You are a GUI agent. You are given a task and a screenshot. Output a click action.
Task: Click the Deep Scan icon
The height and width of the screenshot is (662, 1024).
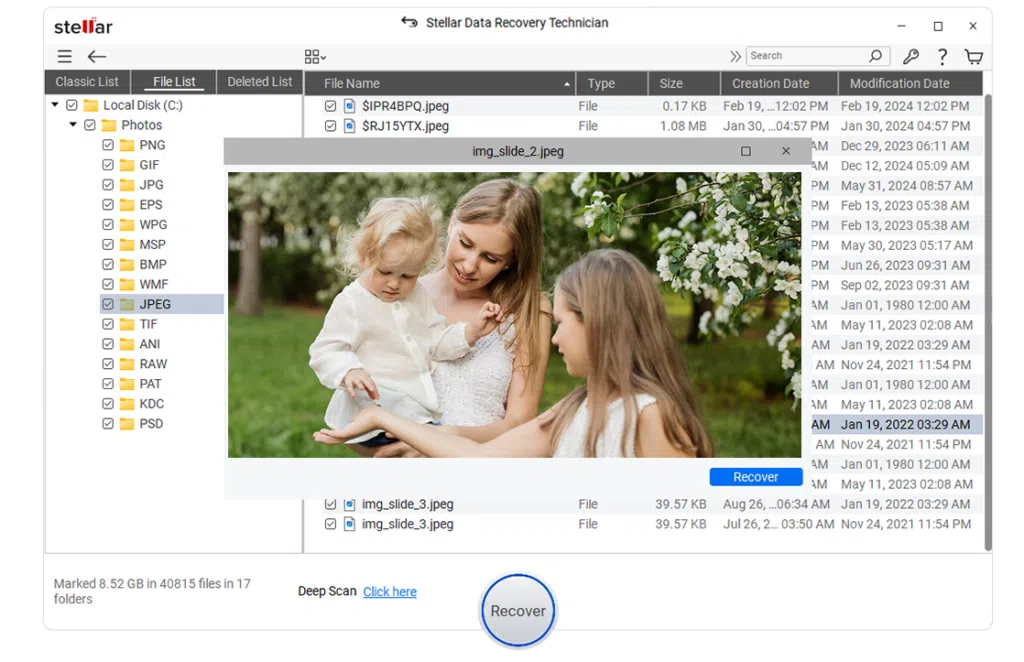coord(326,591)
